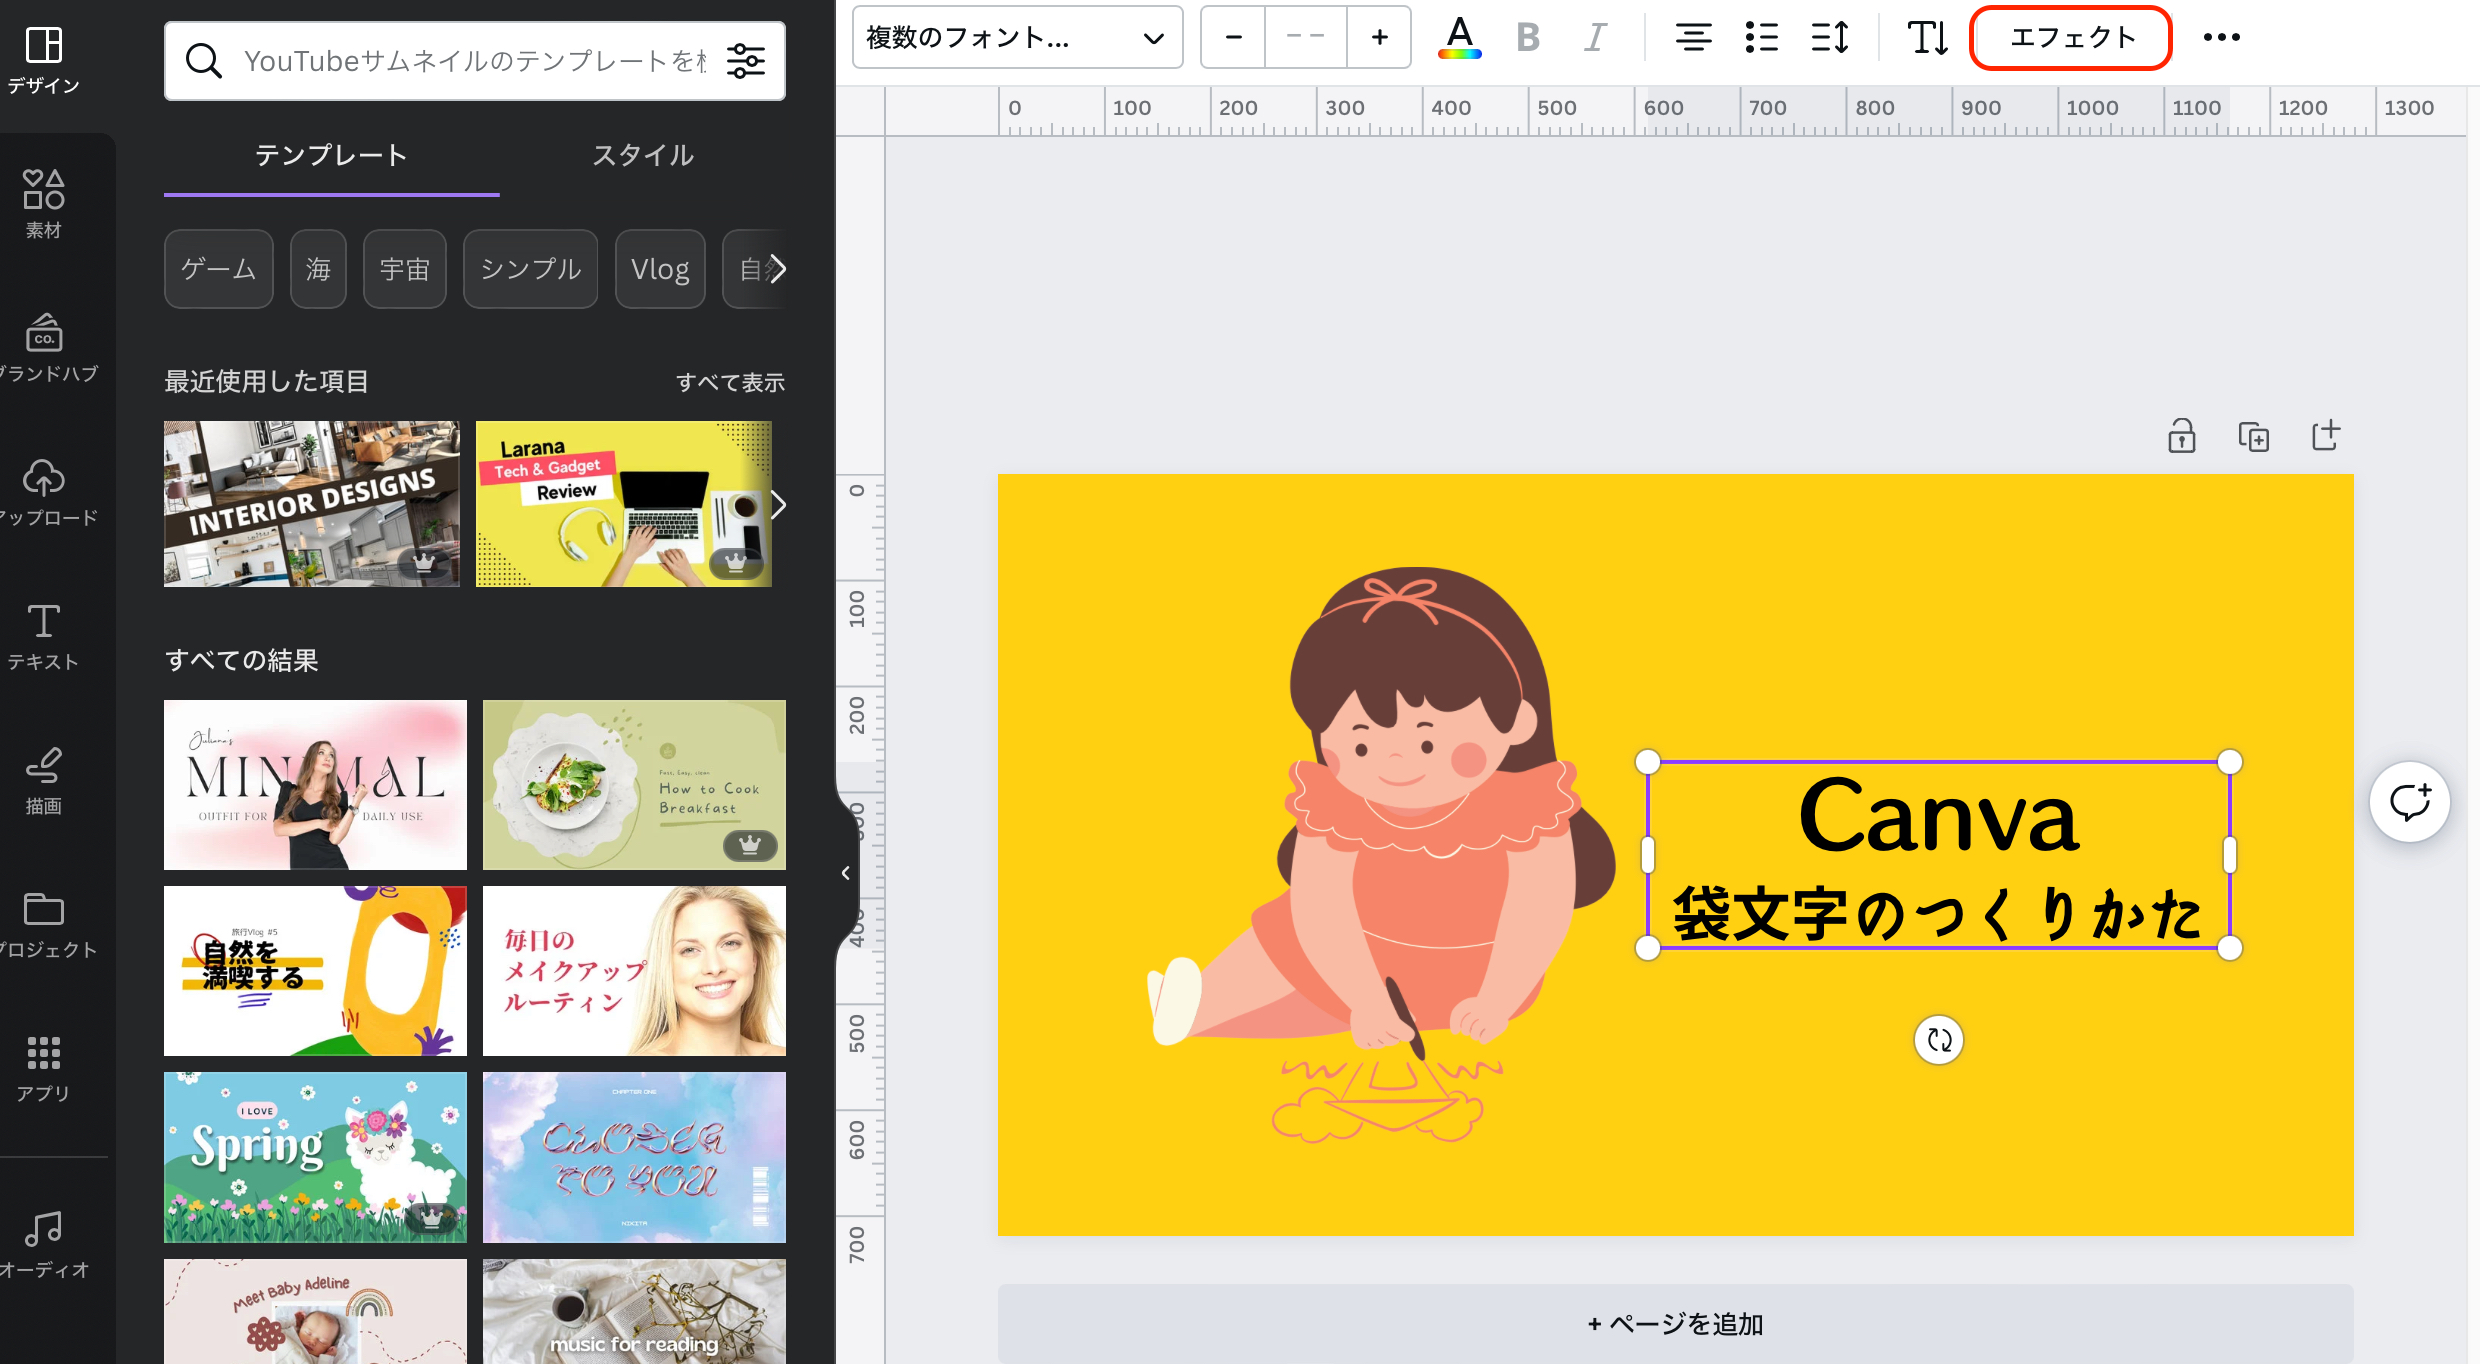
Task: Open the テキスト (Text) panel
Action: coord(44,636)
